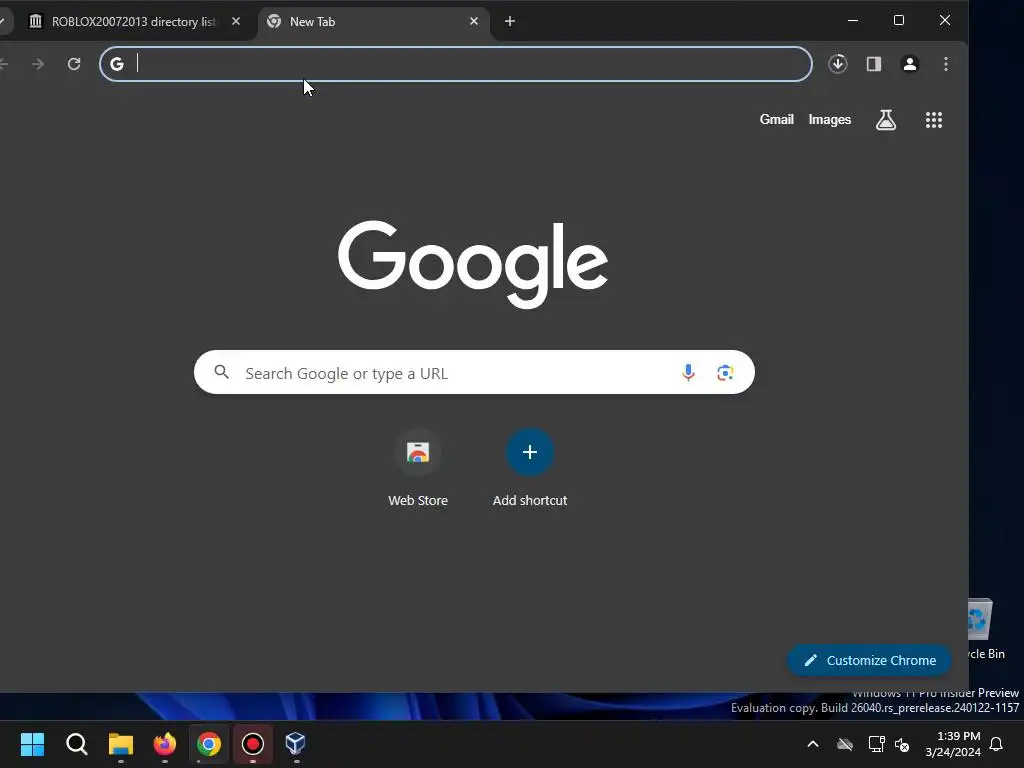
Task: Select the New Tab tab
Action: pos(374,22)
